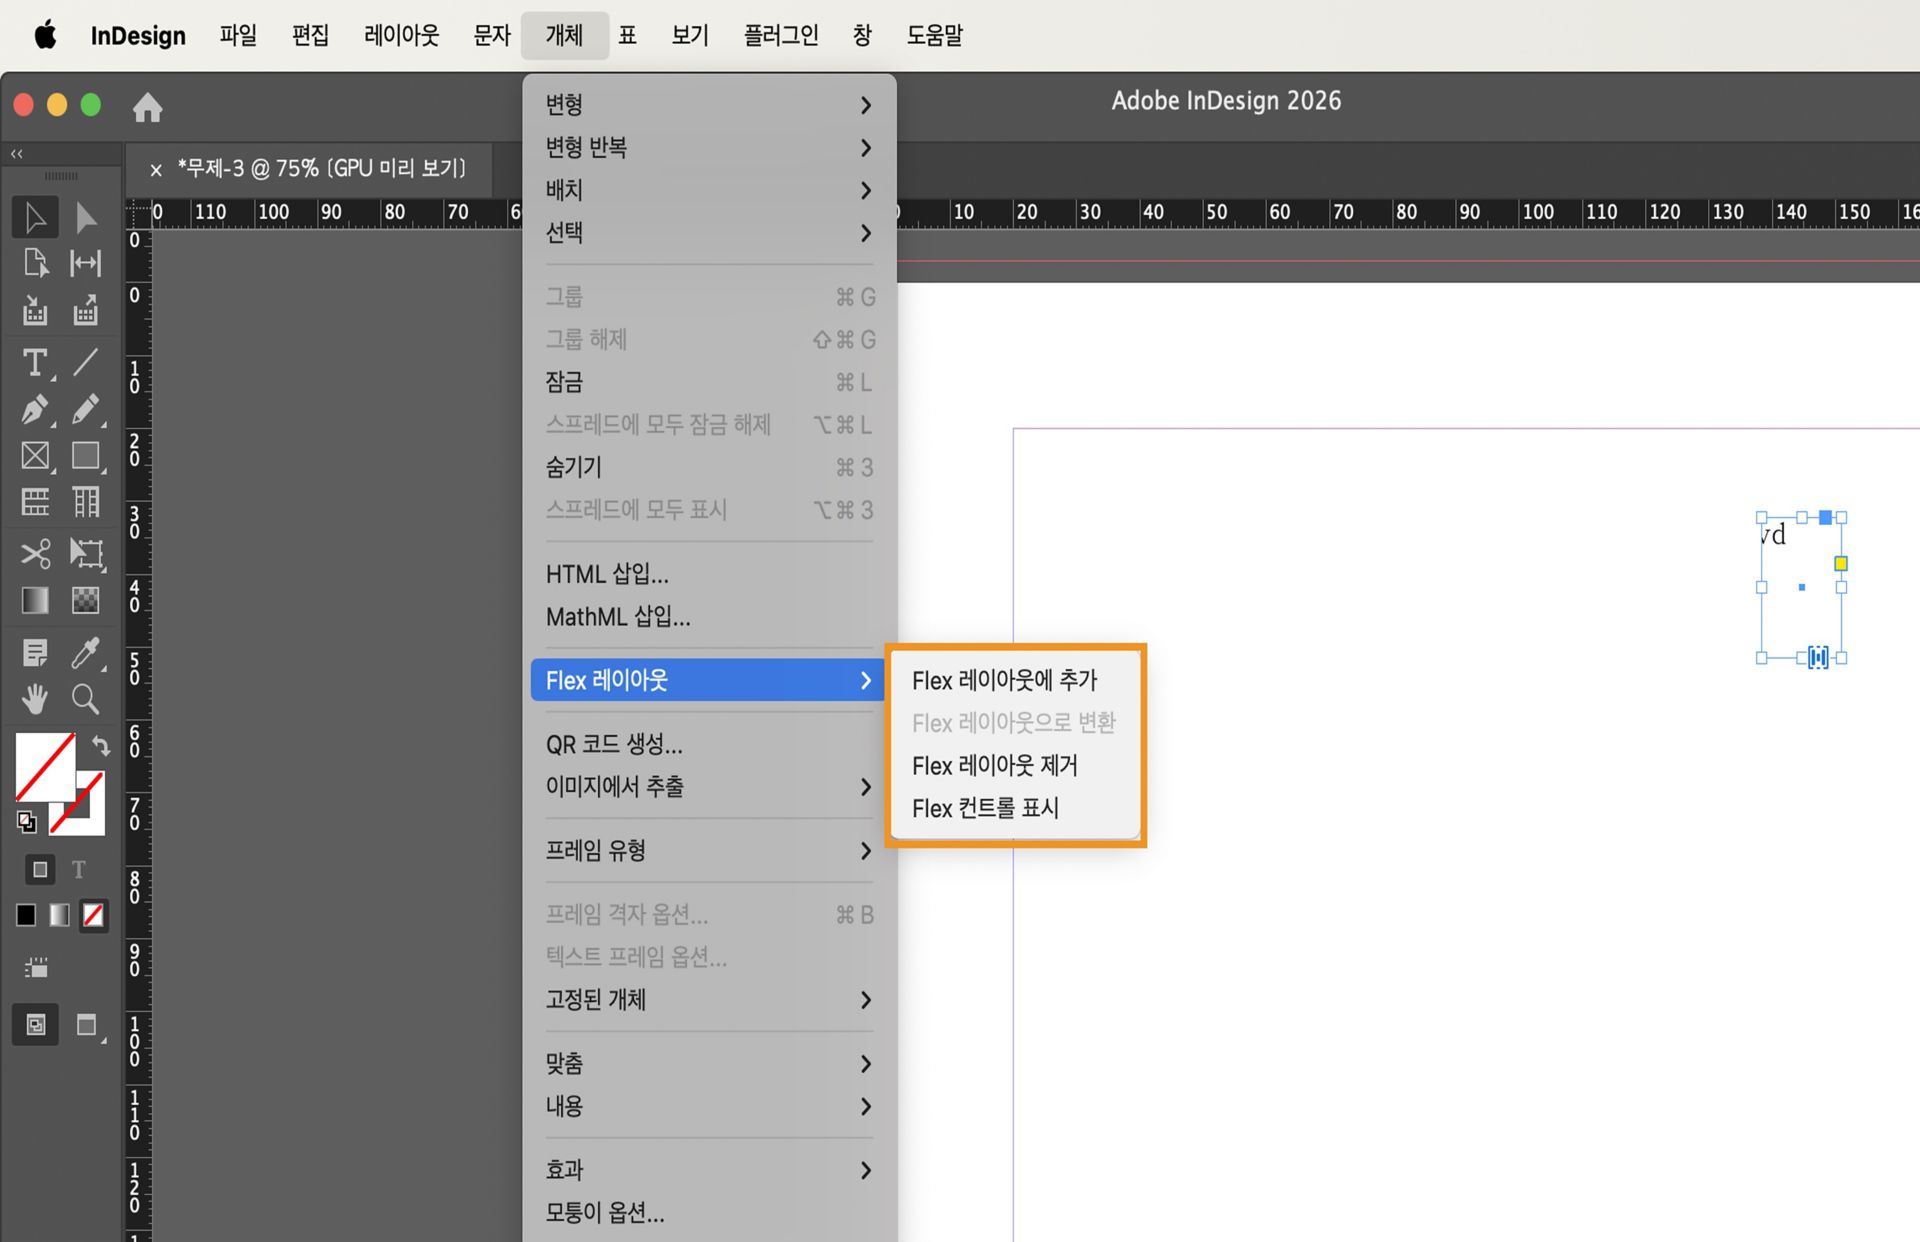Set formatting to affect text
1920x1242 pixels.
79,869
